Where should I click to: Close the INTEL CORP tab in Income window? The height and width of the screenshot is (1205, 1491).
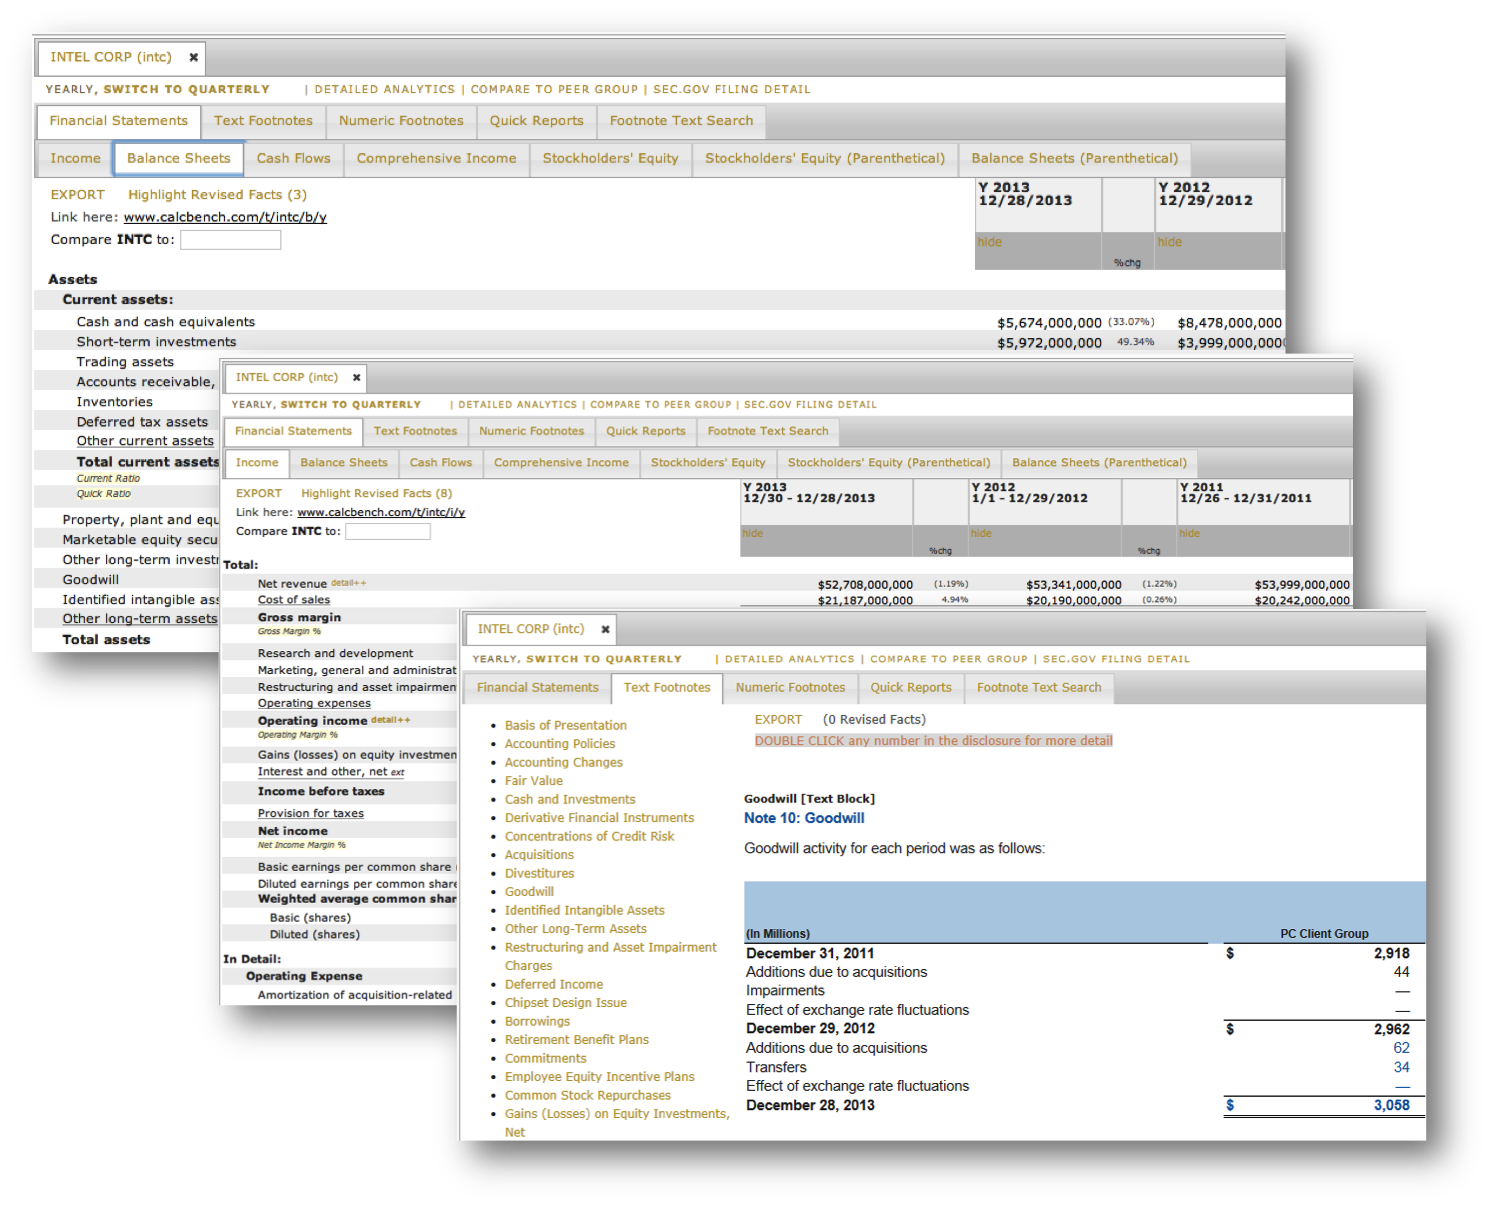click(x=356, y=378)
